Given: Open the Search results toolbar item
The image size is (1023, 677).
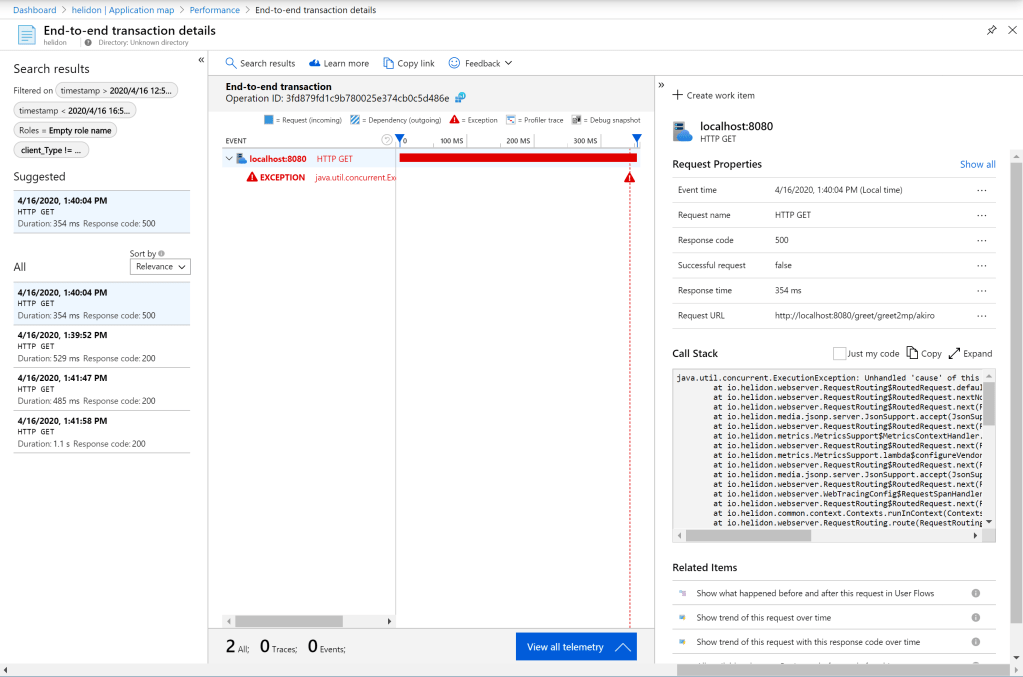Looking at the screenshot, I should click(260, 63).
